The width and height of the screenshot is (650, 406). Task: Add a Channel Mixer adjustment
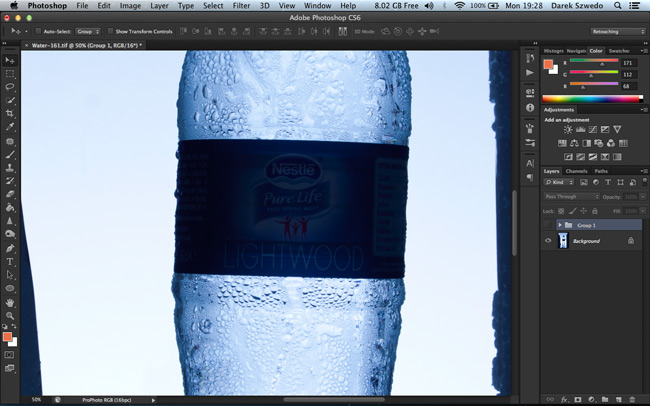click(x=611, y=143)
